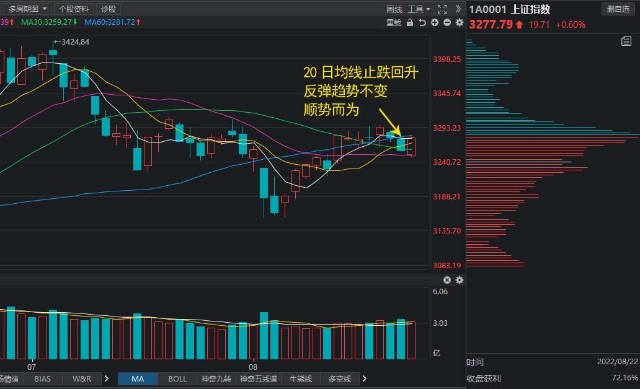
Task: Click the 3.03 volume axis label
Action: click(440, 323)
